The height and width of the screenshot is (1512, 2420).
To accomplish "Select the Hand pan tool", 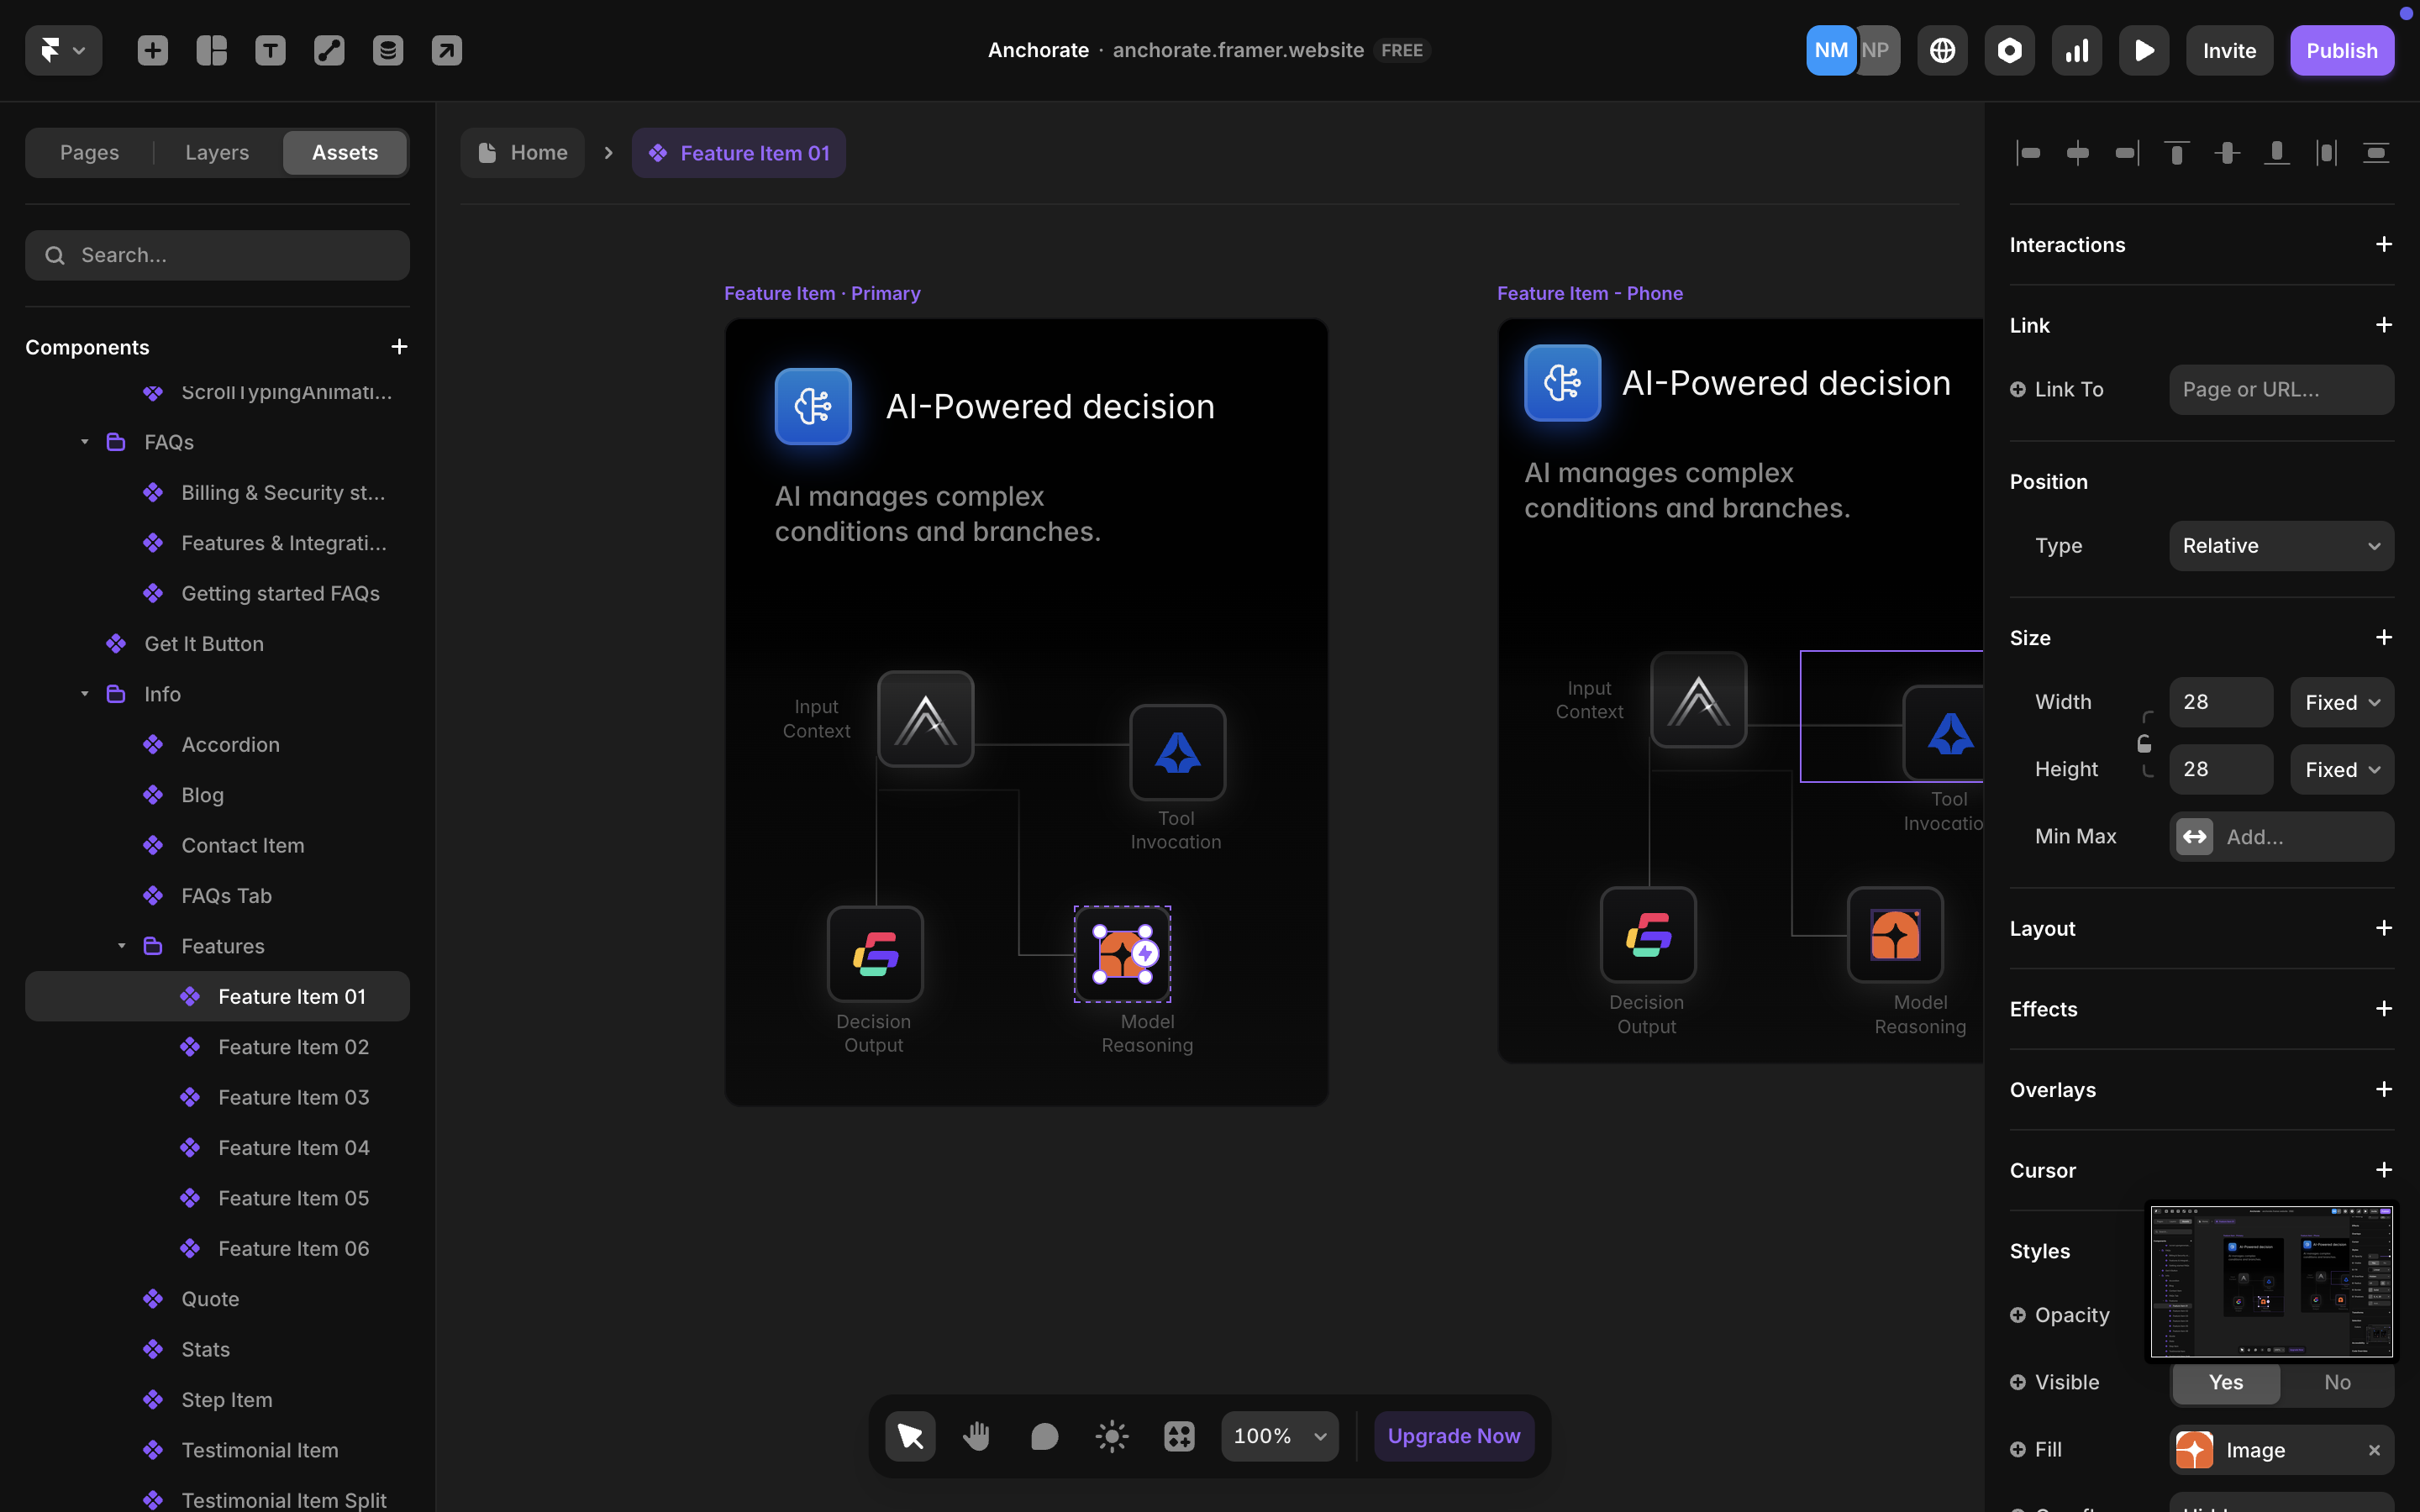I will [x=976, y=1436].
